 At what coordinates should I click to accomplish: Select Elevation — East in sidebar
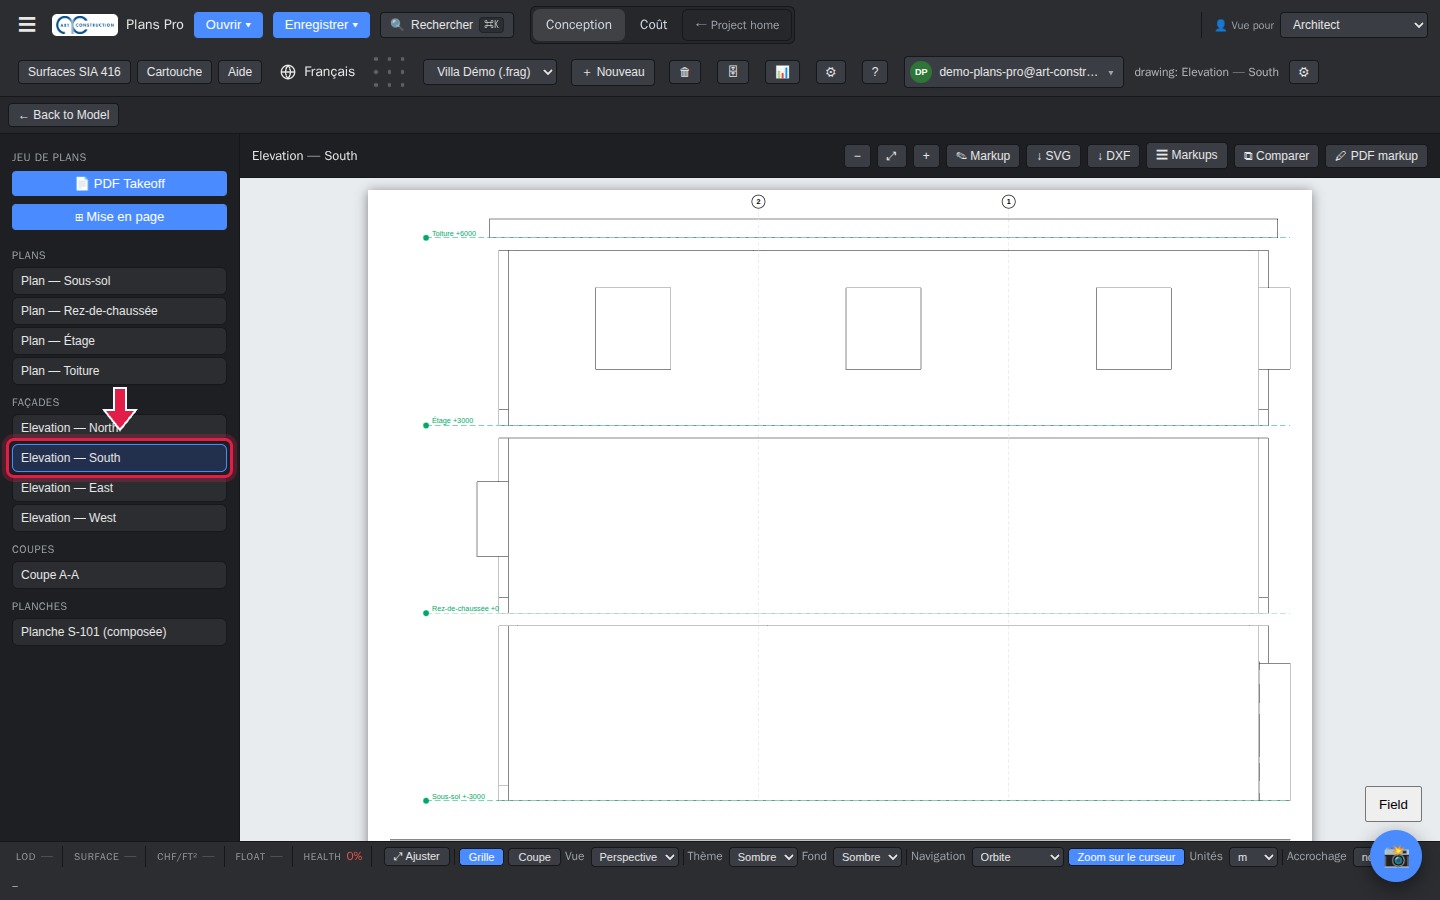pyautogui.click(x=119, y=488)
